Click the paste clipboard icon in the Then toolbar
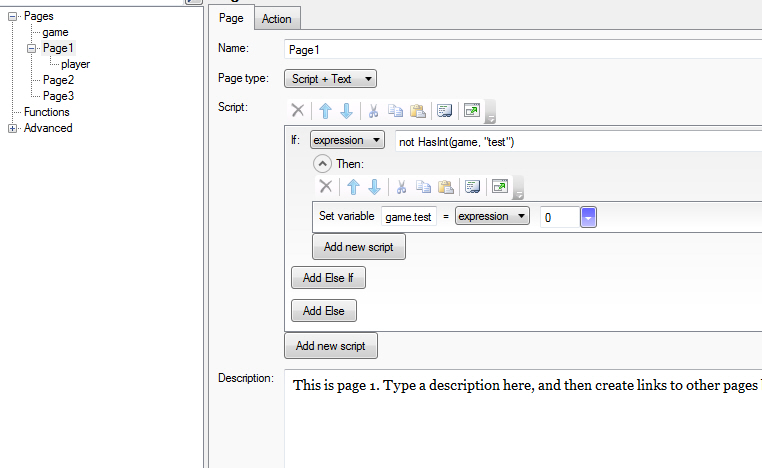762x468 pixels. pyautogui.click(x=446, y=187)
